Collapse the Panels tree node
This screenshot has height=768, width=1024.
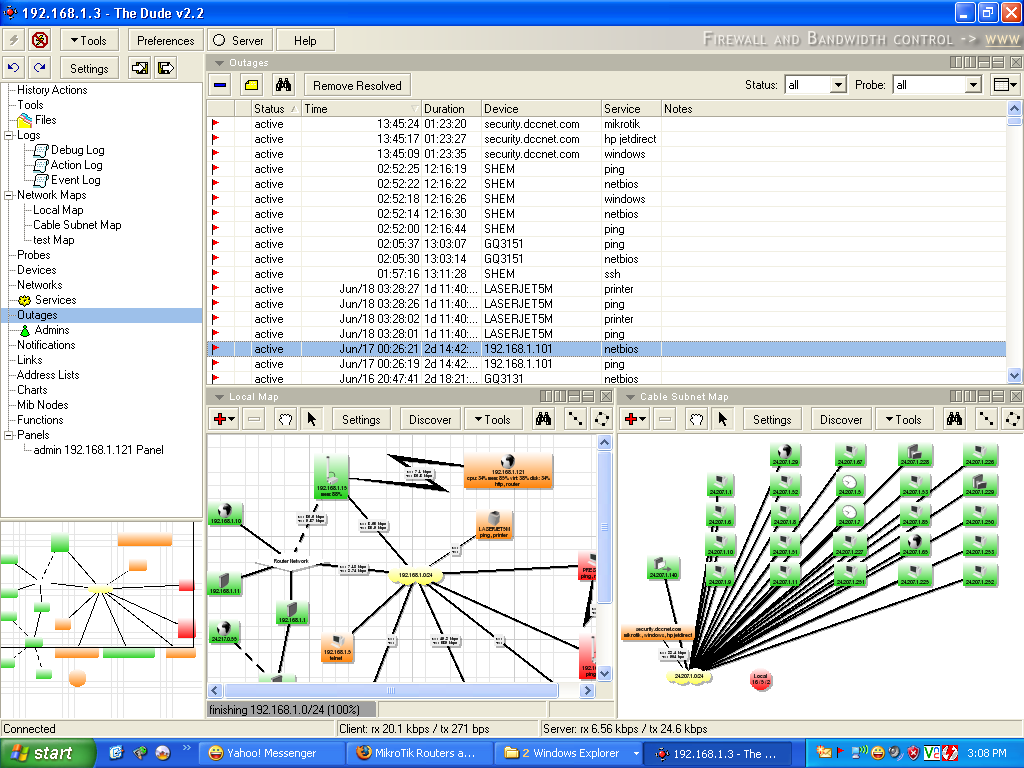[8, 435]
